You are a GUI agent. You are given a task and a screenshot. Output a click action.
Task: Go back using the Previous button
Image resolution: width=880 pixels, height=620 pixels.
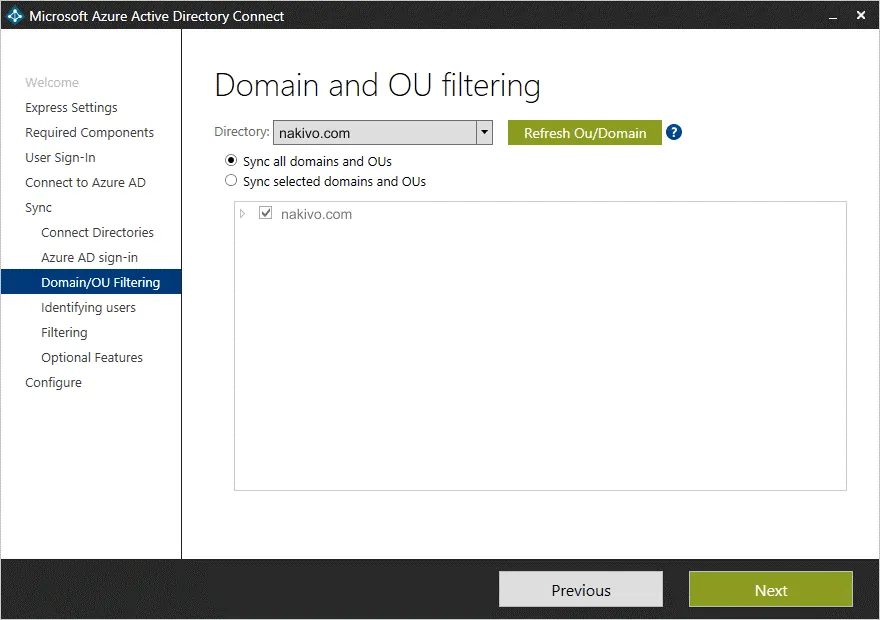580,589
